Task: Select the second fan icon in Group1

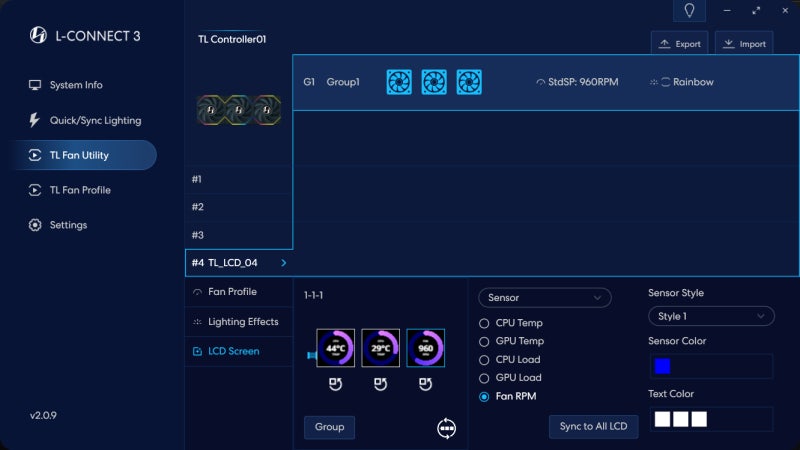Action: 434,82
